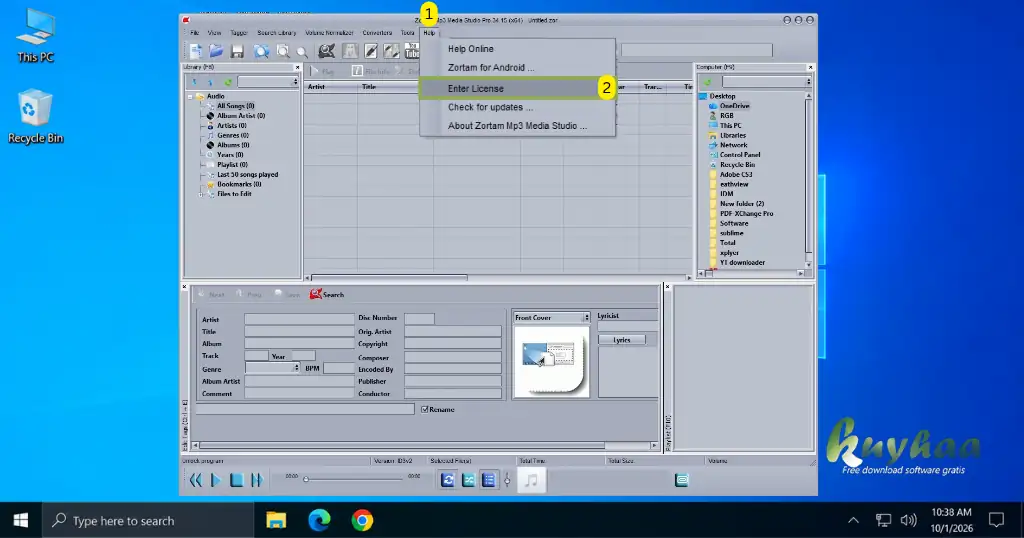Open the Library panel filter dropdown
The height and width of the screenshot is (538, 1024).
(x=295, y=82)
